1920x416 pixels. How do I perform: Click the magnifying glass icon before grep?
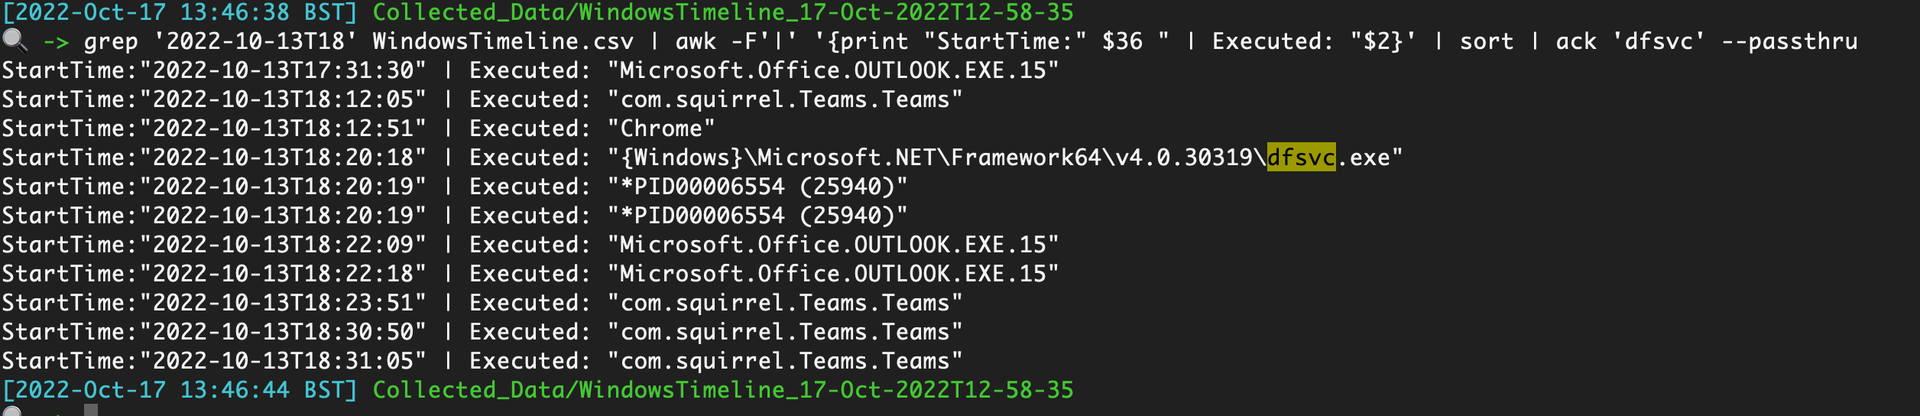click(14, 40)
